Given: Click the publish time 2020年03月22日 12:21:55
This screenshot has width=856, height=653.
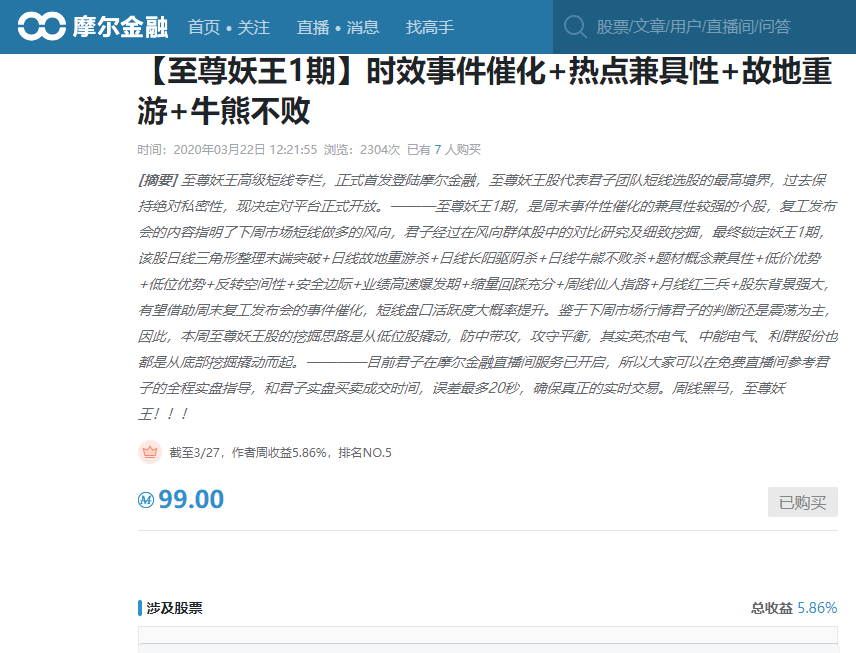Looking at the screenshot, I should click(245, 150).
